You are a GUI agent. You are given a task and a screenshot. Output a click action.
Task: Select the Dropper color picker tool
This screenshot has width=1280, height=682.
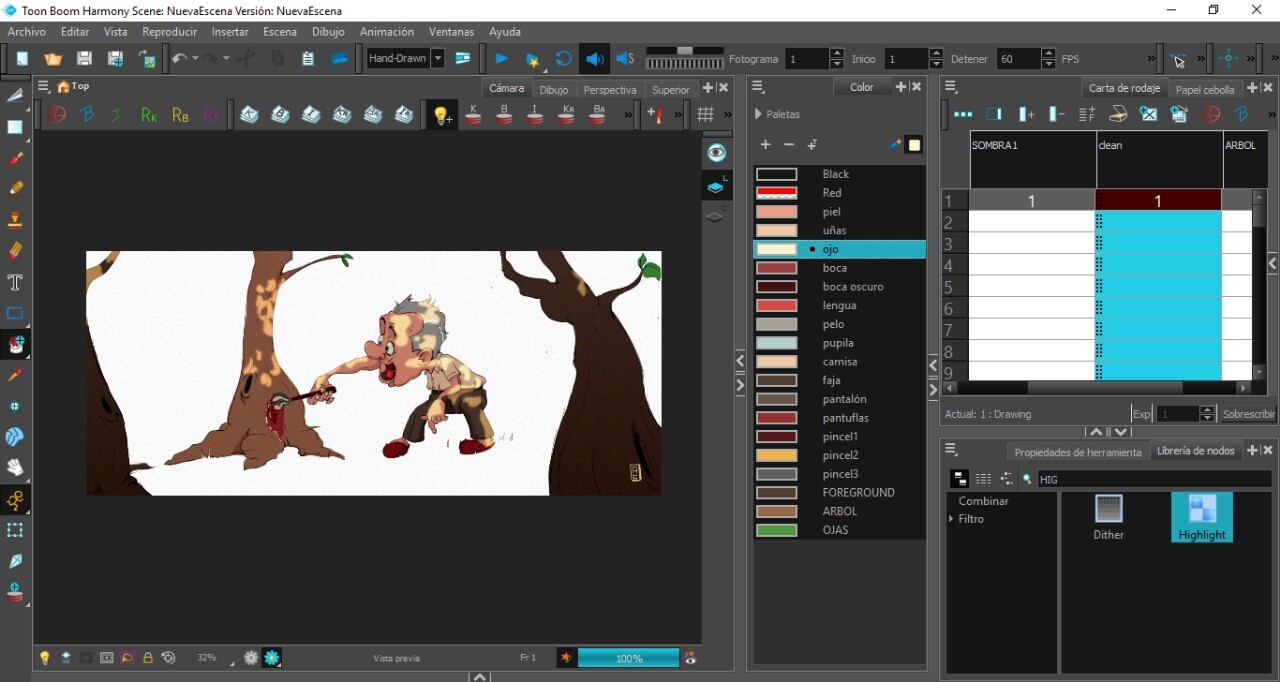pyautogui.click(x=15, y=375)
